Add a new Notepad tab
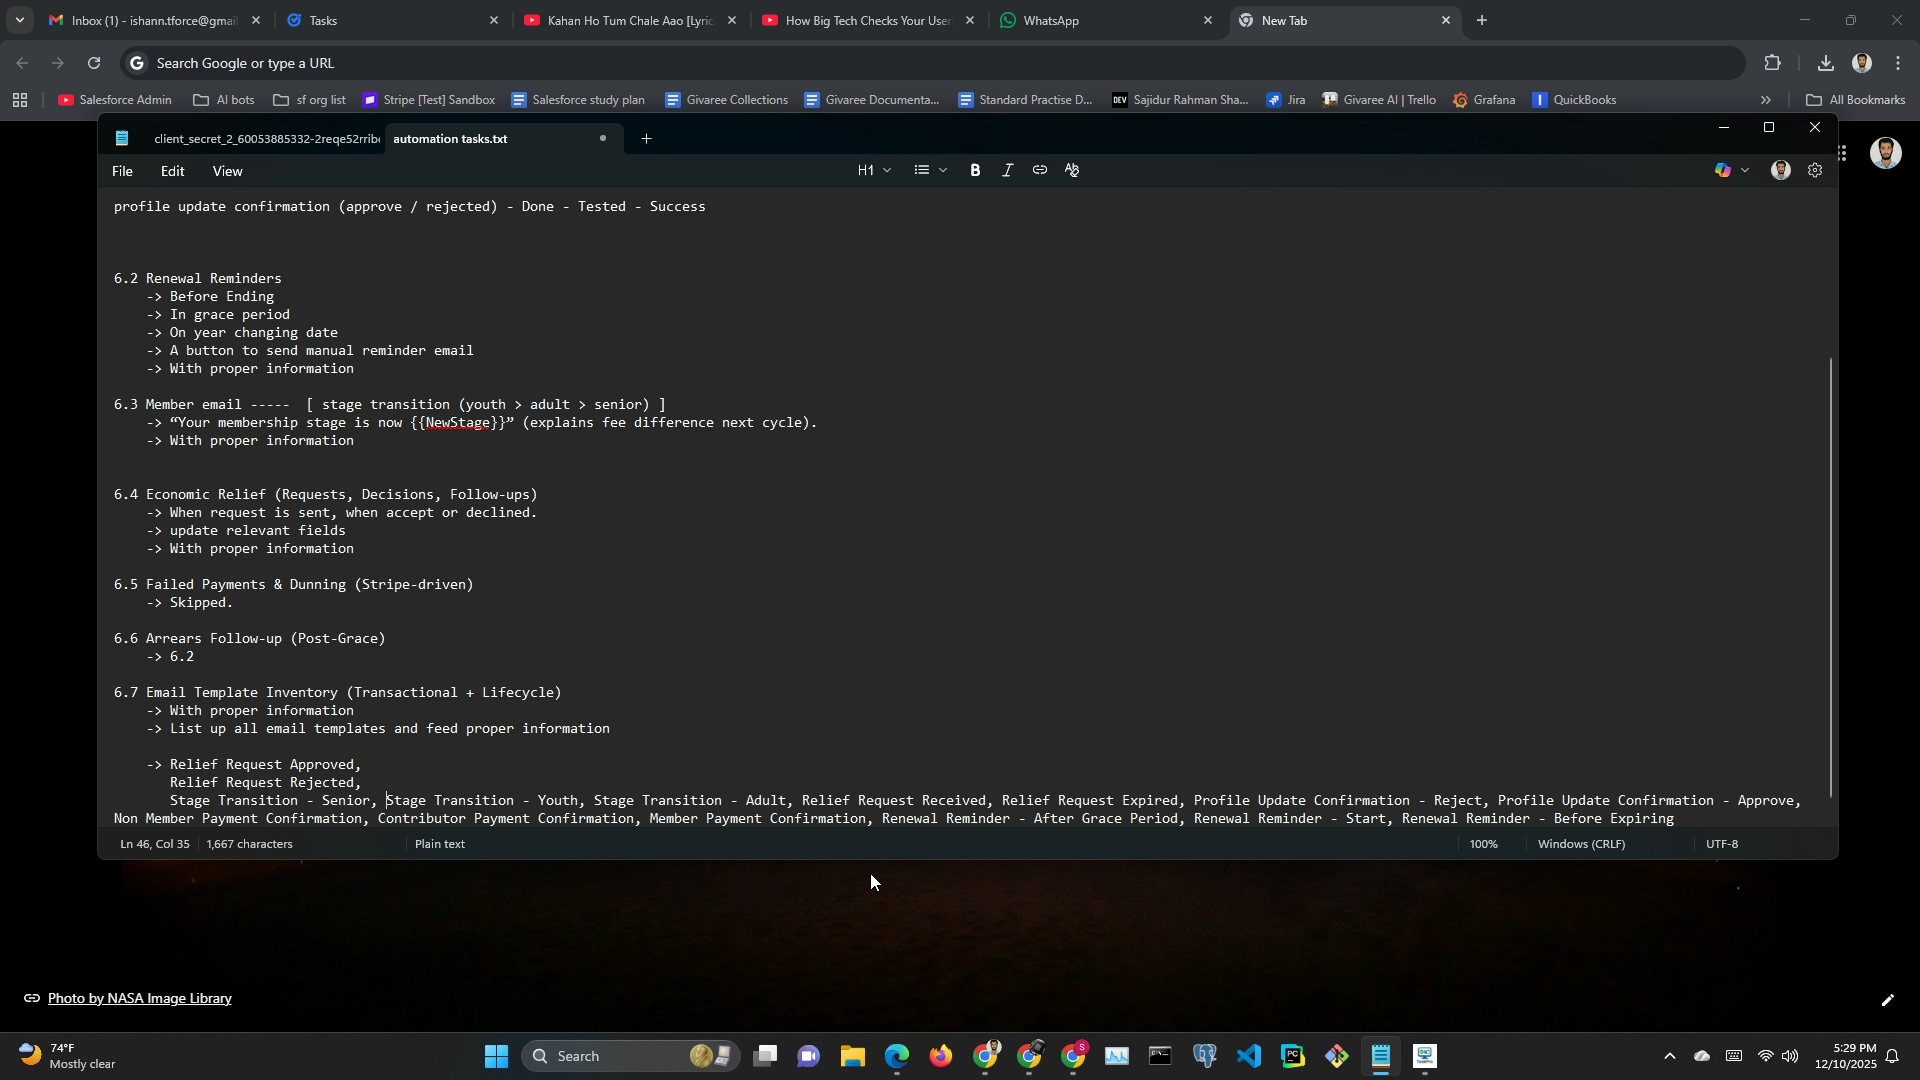This screenshot has height=1080, width=1920. pyautogui.click(x=646, y=139)
